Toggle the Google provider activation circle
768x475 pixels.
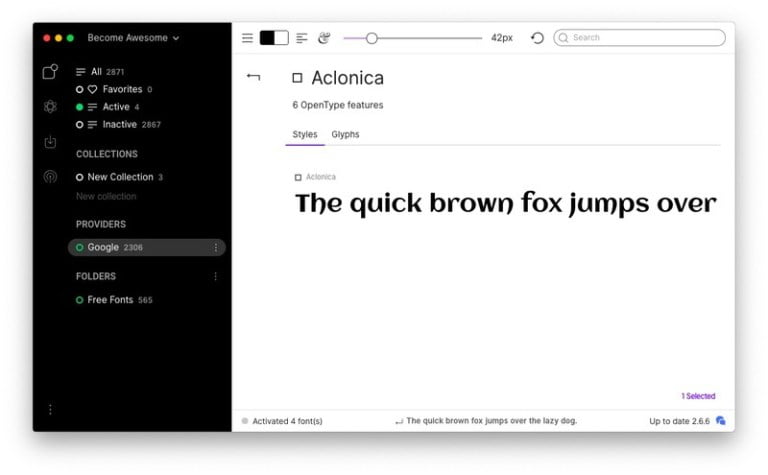point(79,247)
